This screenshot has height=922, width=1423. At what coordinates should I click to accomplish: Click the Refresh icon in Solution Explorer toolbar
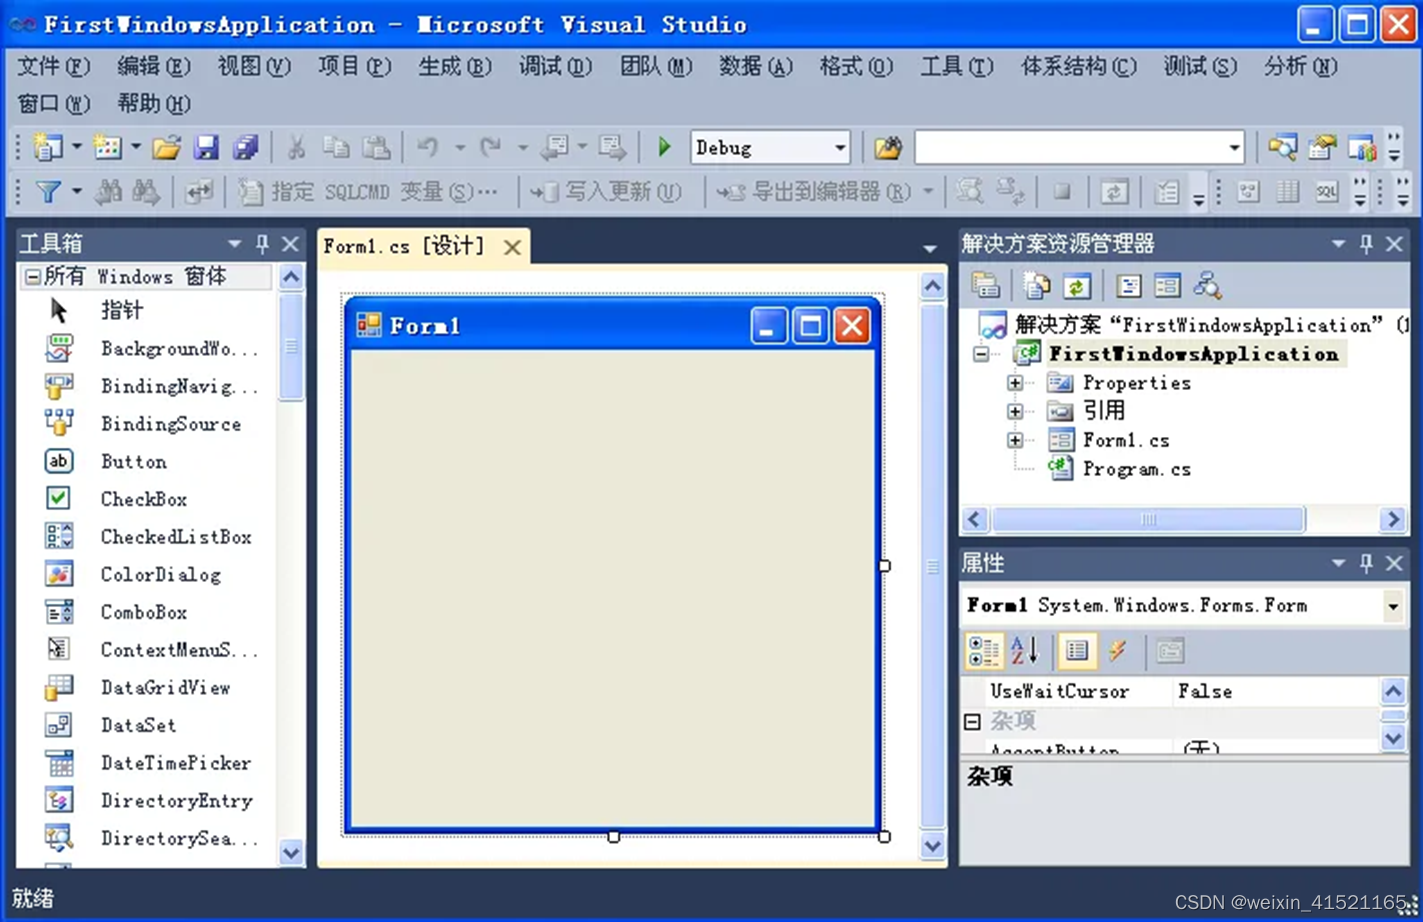[x=1076, y=286]
